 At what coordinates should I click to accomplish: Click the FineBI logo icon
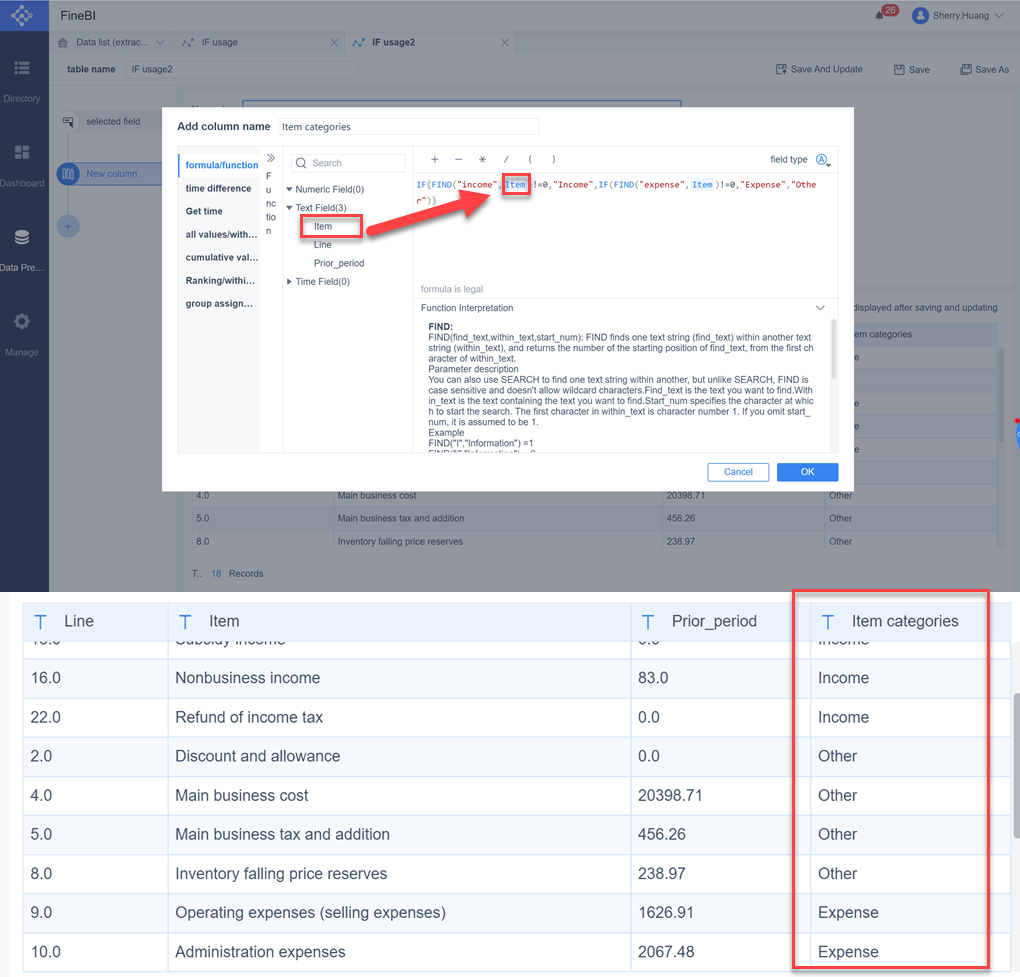point(22,15)
